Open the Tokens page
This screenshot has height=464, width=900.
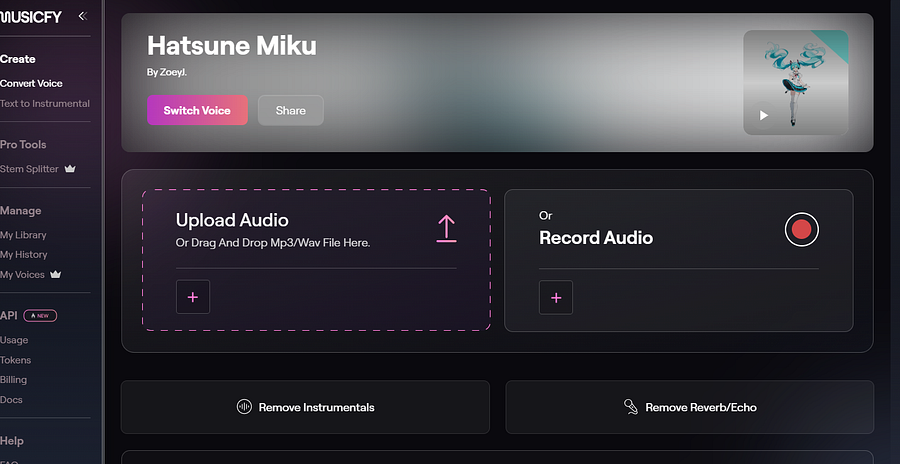click(x=15, y=360)
